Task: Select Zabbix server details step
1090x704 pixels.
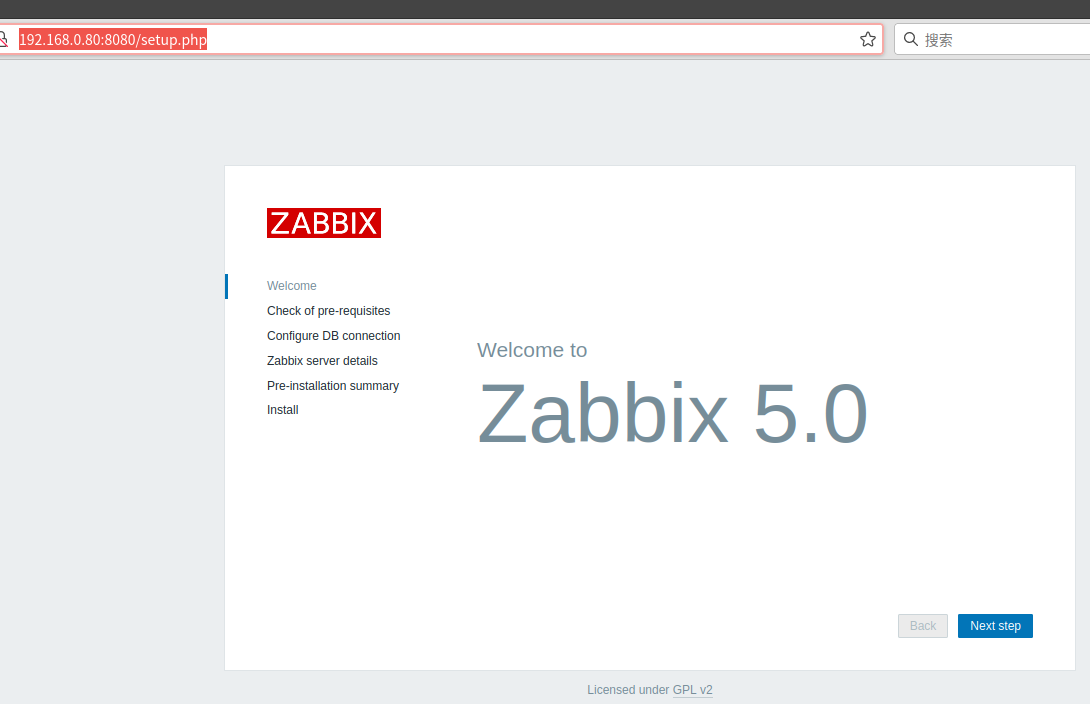Action: (322, 361)
